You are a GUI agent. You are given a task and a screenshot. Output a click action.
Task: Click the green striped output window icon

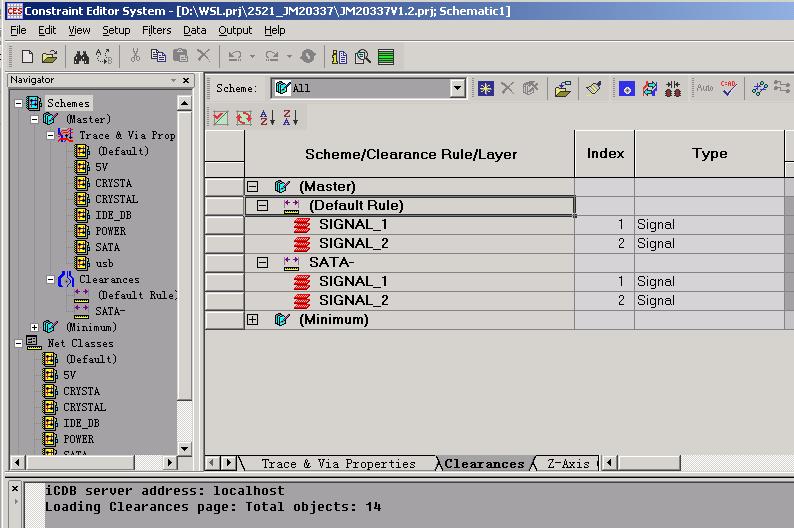tap(386, 57)
